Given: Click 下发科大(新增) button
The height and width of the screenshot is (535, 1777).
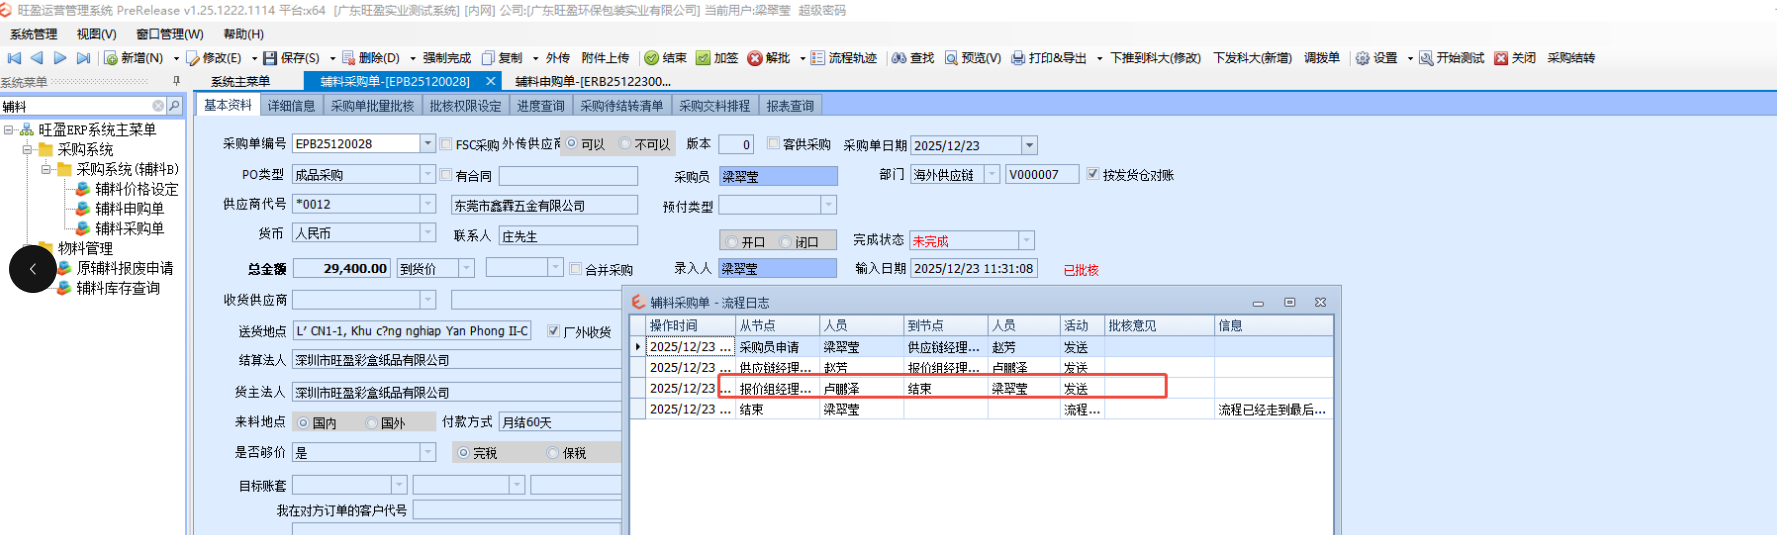Looking at the screenshot, I should (x=1253, y=58).
